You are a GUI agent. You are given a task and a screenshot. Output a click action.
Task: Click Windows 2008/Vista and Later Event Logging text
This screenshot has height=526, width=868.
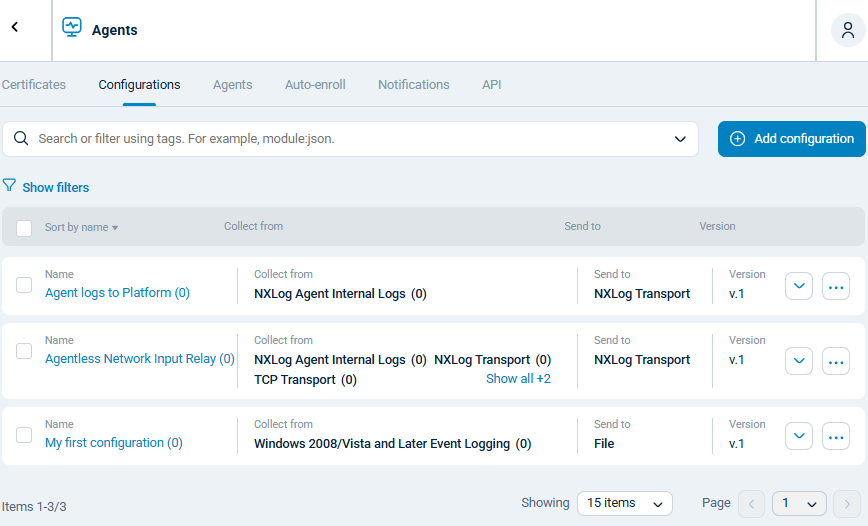coord(392,444)
